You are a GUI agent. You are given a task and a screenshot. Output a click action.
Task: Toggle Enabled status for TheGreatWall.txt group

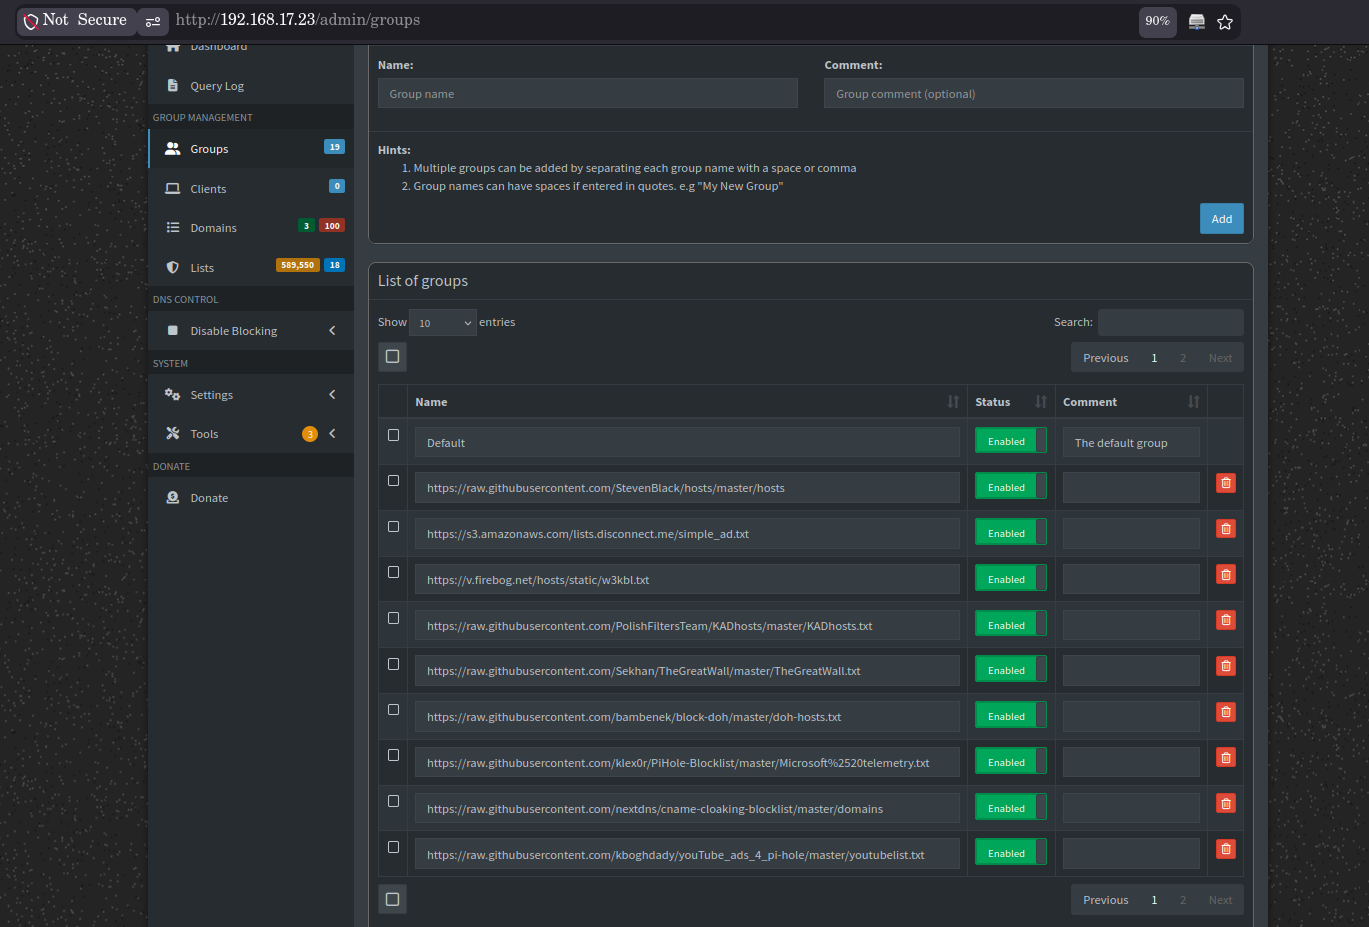tap(1011, 670)
